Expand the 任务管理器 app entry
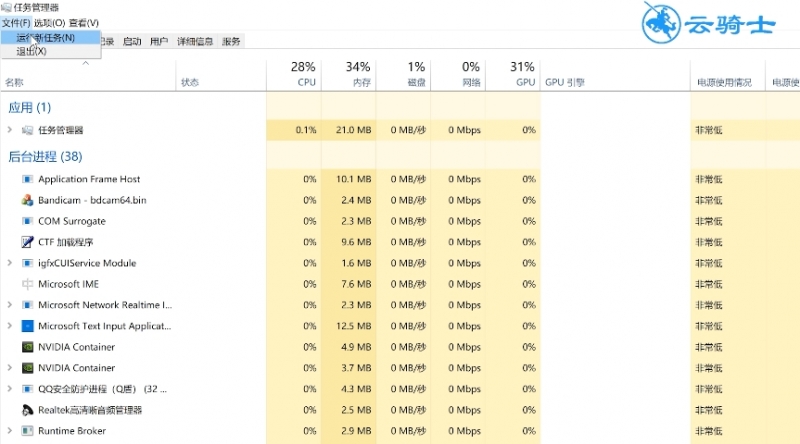 pyautogui.click(x=10, y=130)
